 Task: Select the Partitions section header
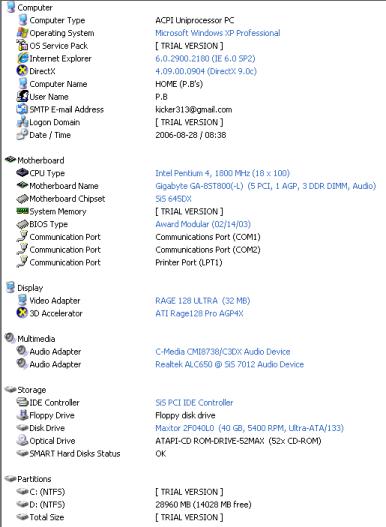(x=28, y=479)
